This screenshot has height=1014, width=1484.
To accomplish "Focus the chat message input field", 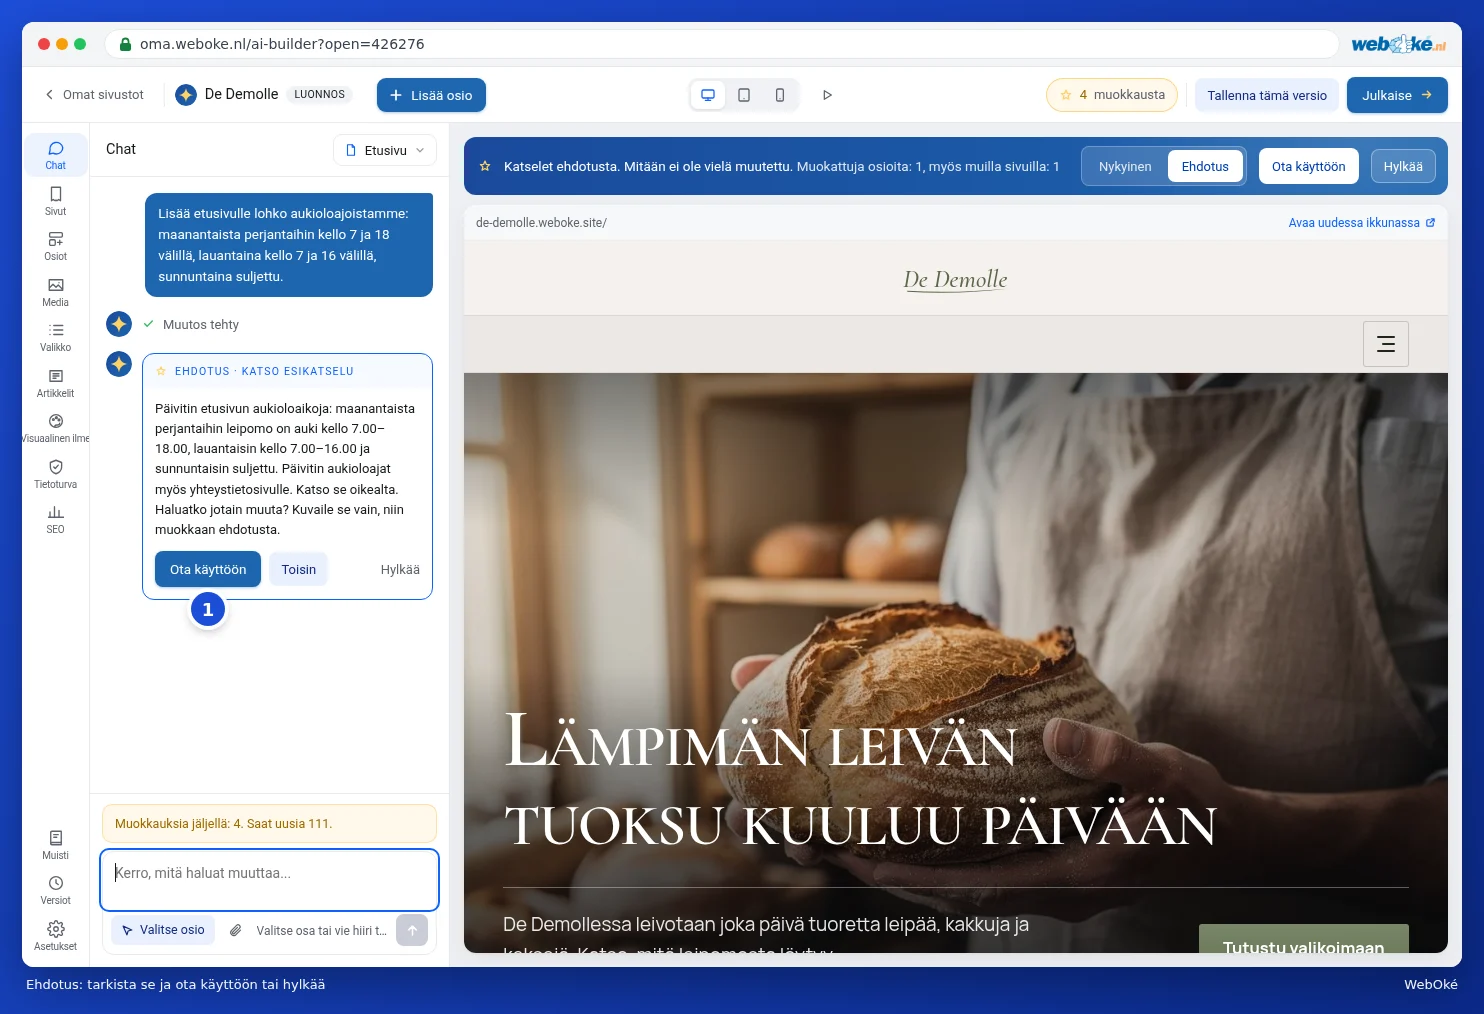I will click(269, 880).
